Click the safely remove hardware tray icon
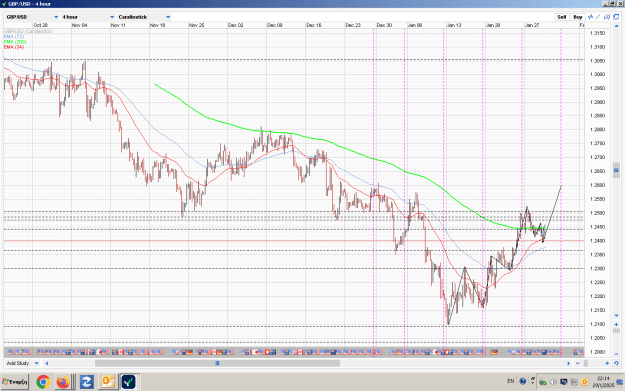This screenshot has width=625, height=391. click(x=542, y=382)
